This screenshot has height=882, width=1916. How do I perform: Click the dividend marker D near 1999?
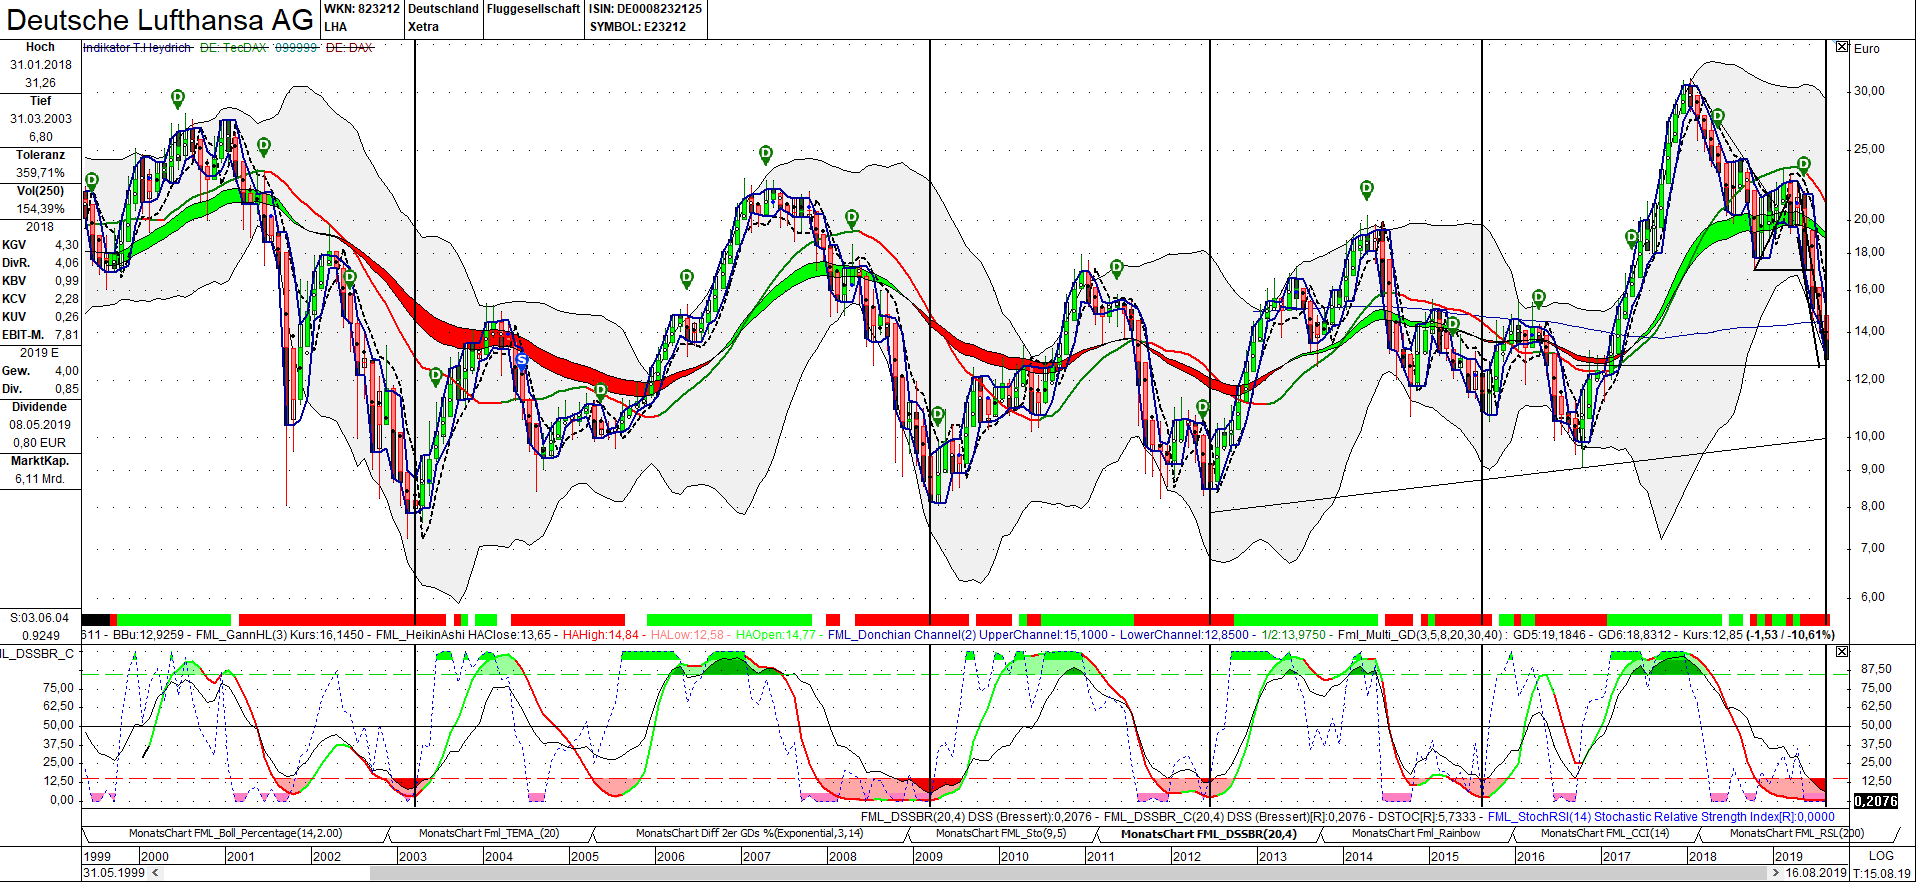point(92,181)
